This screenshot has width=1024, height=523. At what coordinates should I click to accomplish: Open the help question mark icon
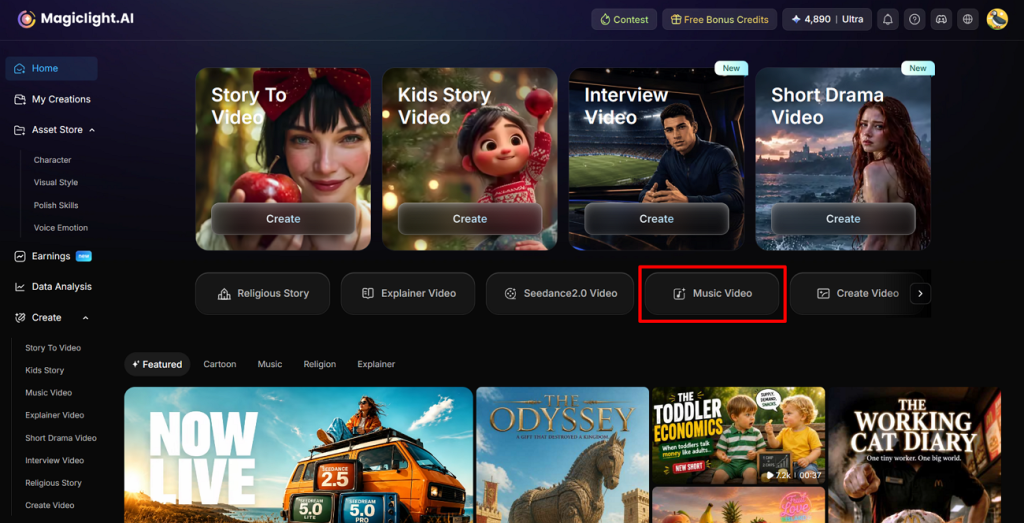tap(914, 20)
